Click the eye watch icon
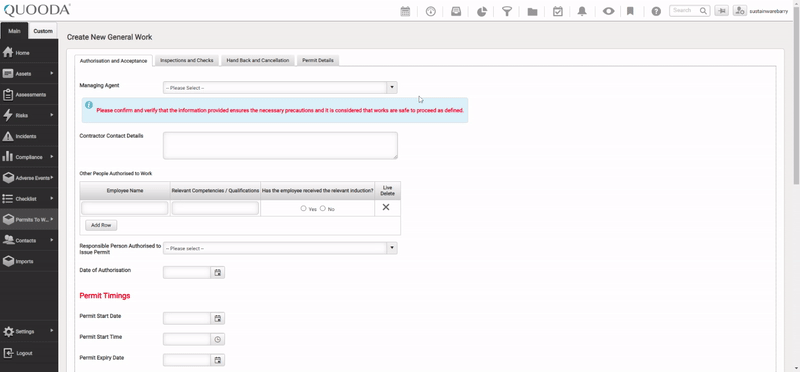Screen dimensions: 800x372 tap(608, 11)
